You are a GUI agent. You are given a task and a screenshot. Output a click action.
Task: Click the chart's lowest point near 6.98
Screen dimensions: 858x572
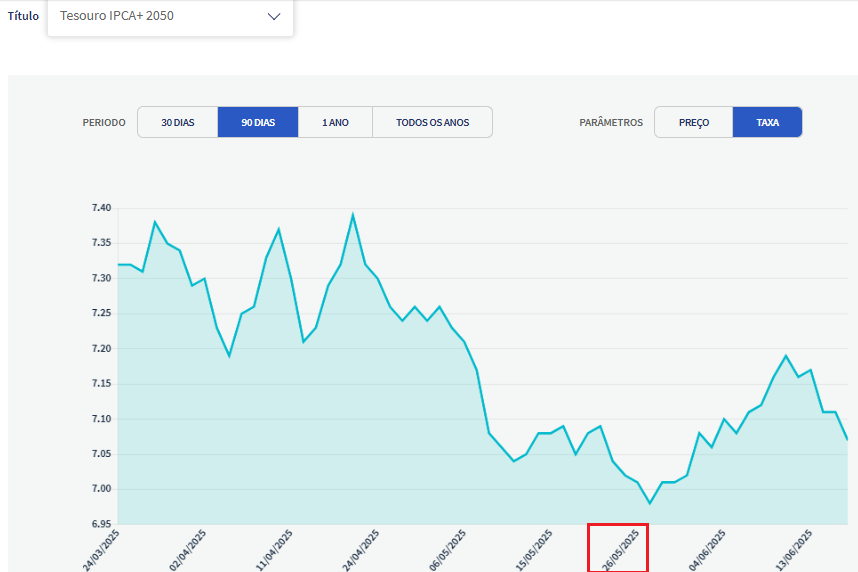click(x=650, y=503)
